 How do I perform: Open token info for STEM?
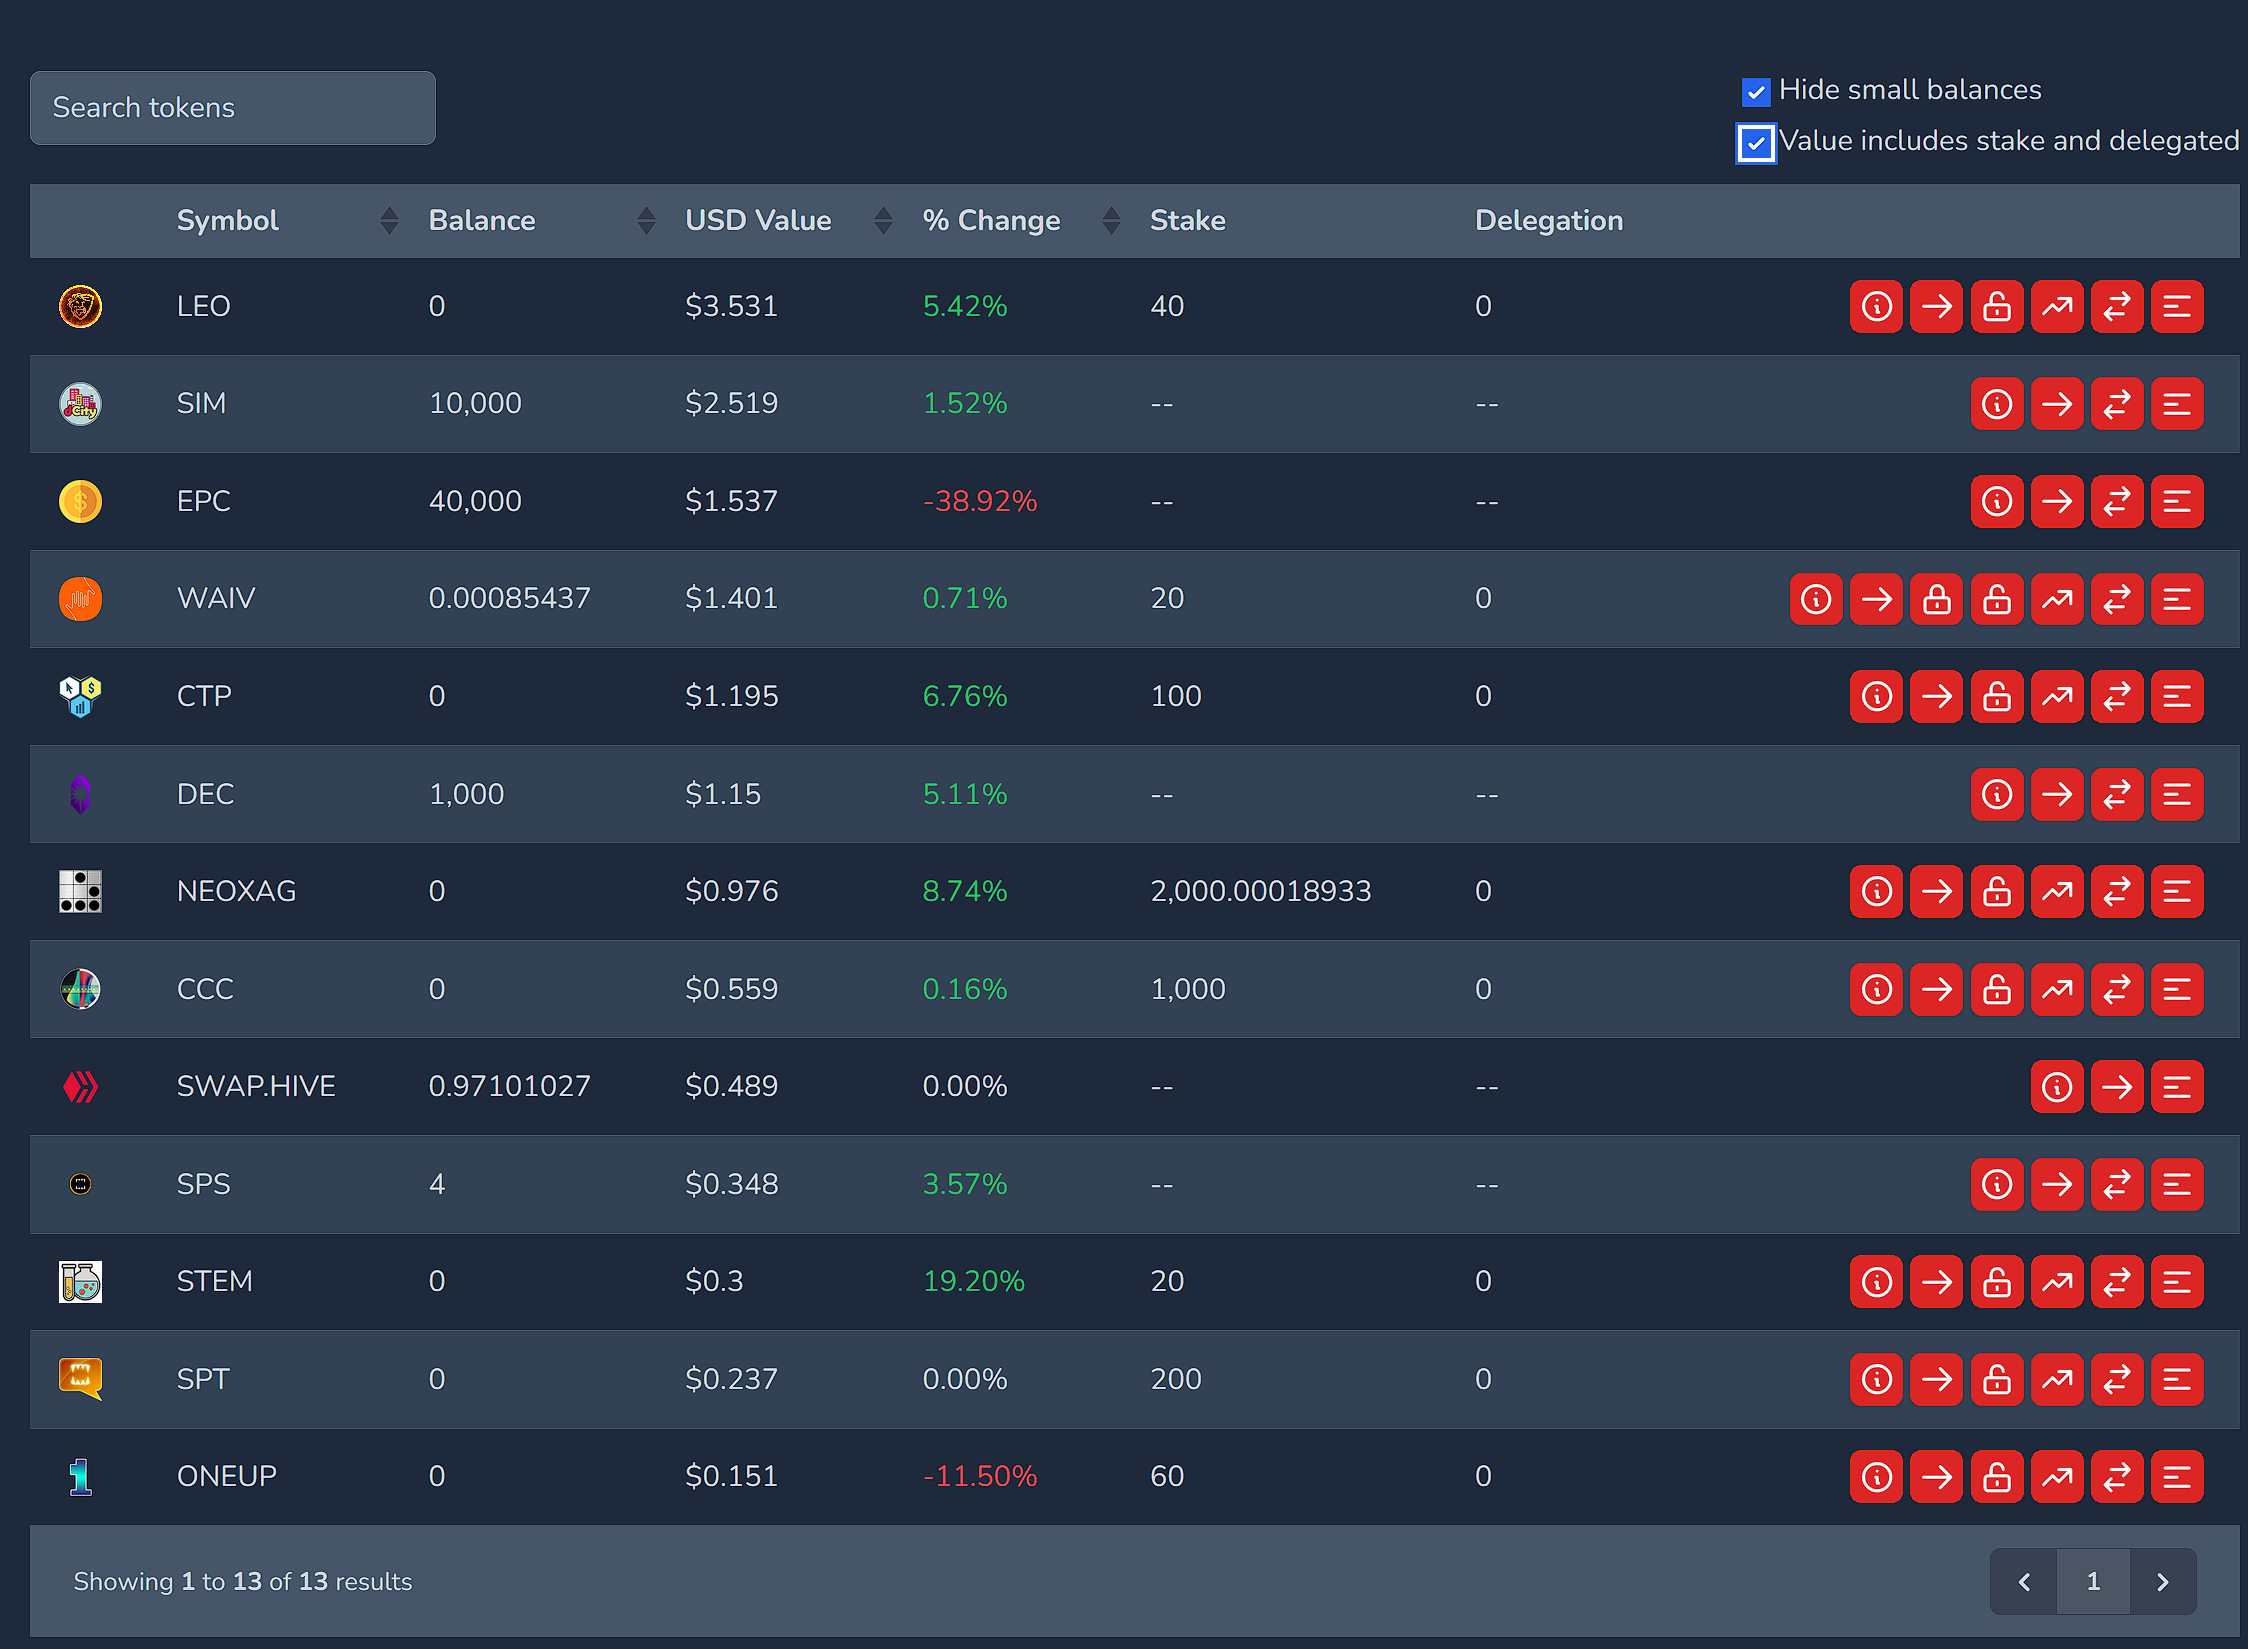pos(1876,1281)
